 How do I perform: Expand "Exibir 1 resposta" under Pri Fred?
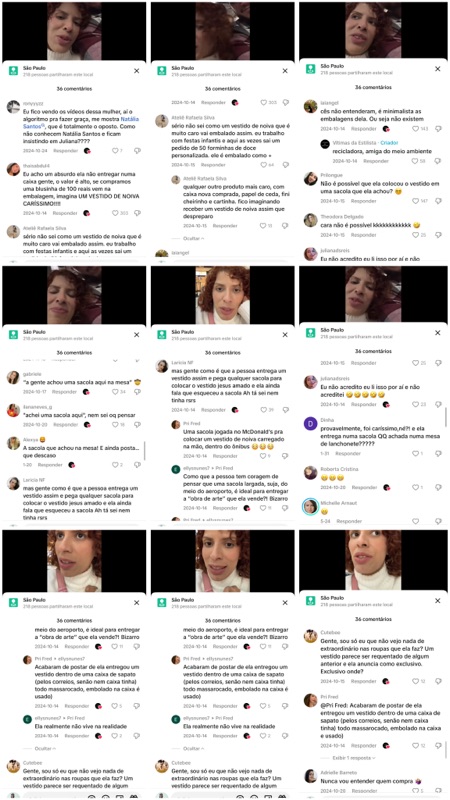pos(353,758)
